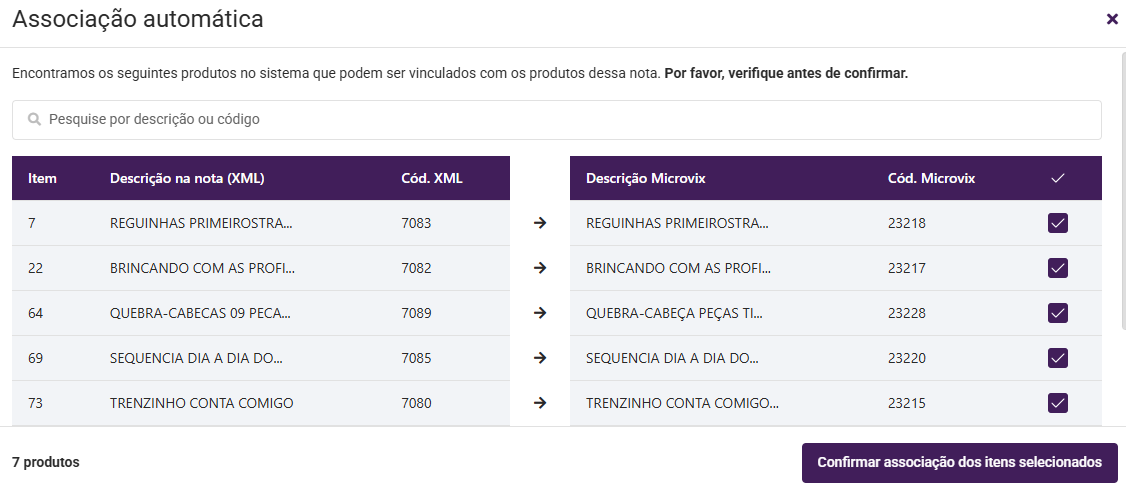Screen dimensions: 1126x492
Task: Click the arrow icon for item 64
Action: (540, 313)
